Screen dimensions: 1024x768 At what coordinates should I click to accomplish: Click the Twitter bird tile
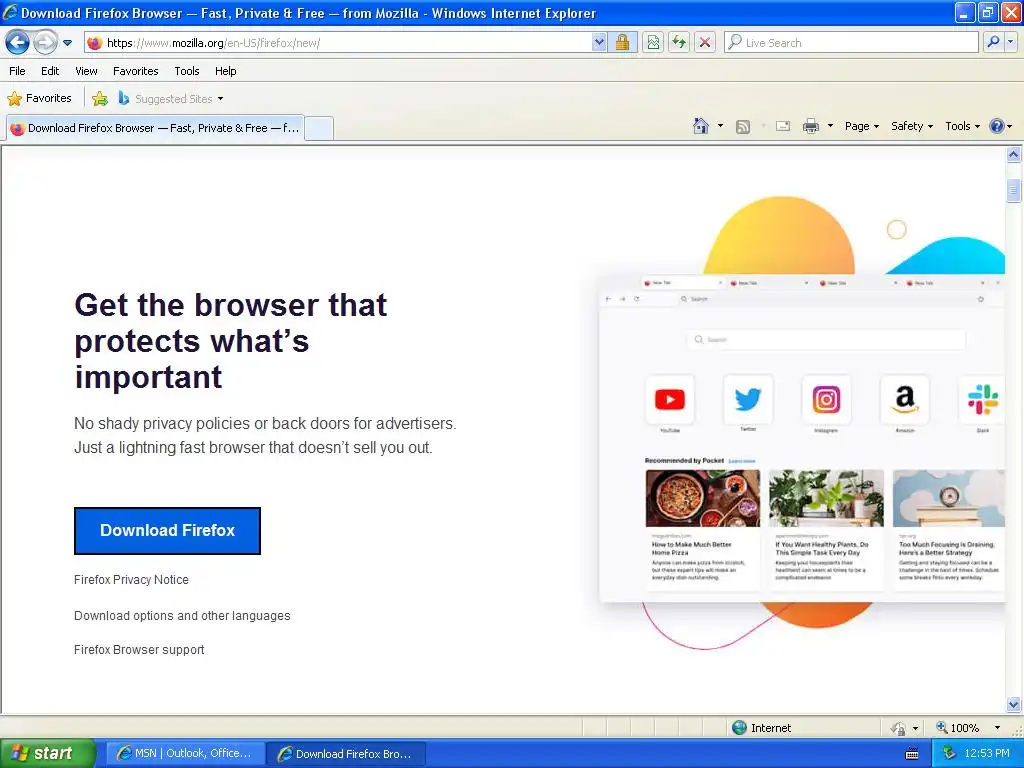[x=748, y=400]
